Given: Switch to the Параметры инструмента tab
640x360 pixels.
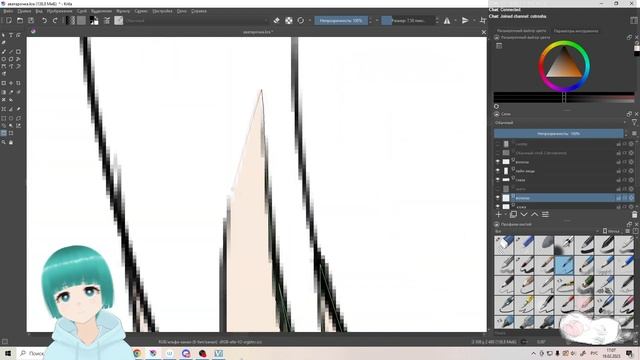Looking at the screenshot, I should [x=576, y=31].
